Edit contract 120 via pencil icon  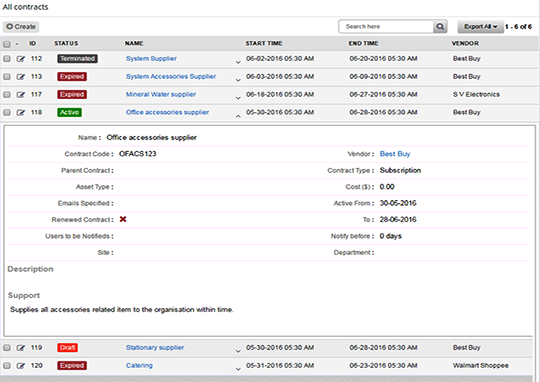click(x=21, y=366)
